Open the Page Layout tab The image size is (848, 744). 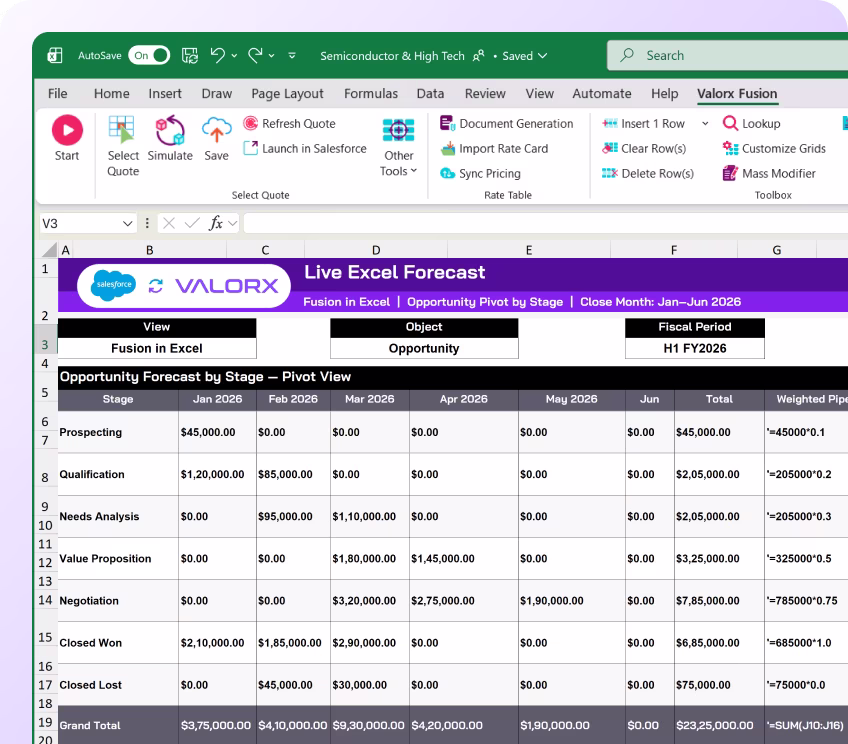[x=287, y=94]
